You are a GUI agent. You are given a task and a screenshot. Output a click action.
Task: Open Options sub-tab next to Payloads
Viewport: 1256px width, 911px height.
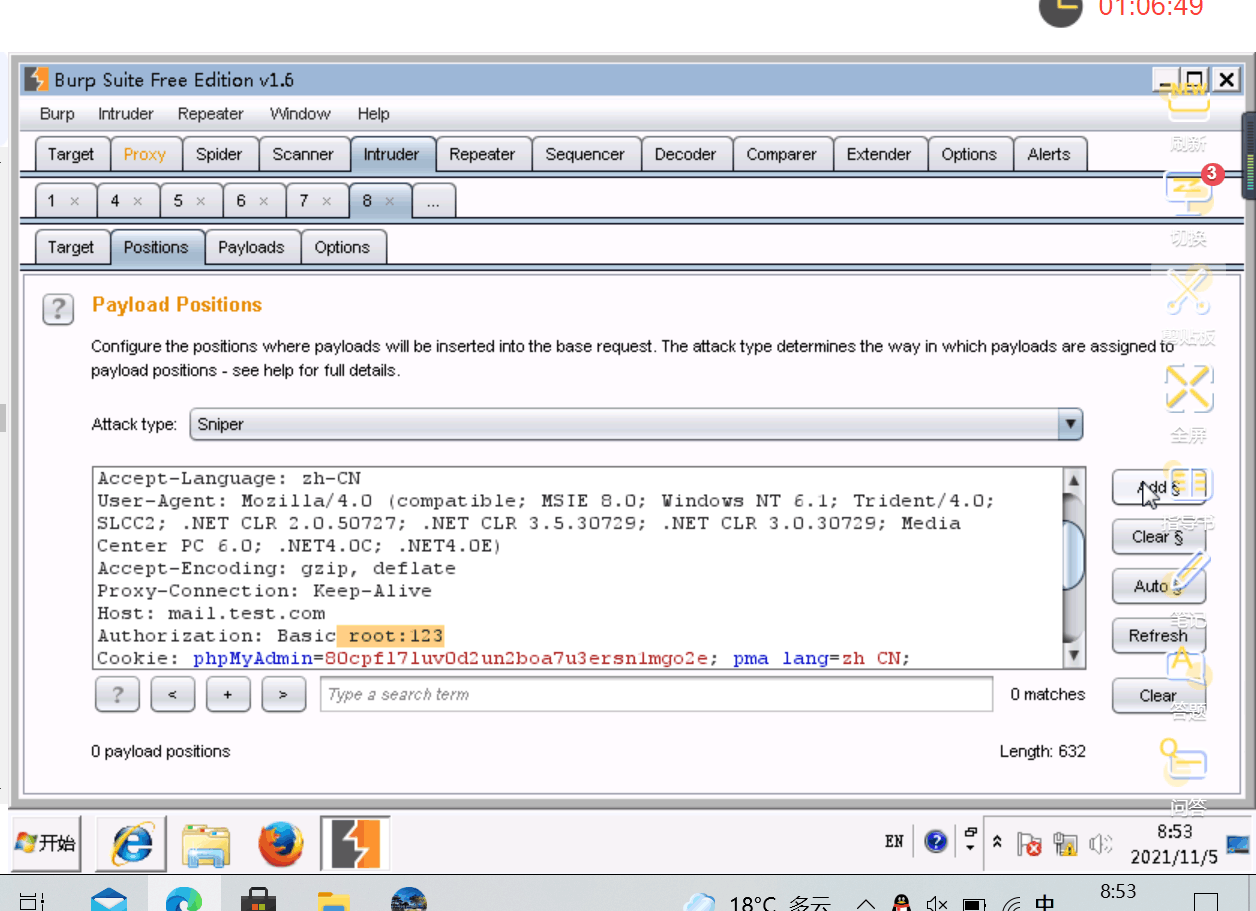tap(342, 248)
